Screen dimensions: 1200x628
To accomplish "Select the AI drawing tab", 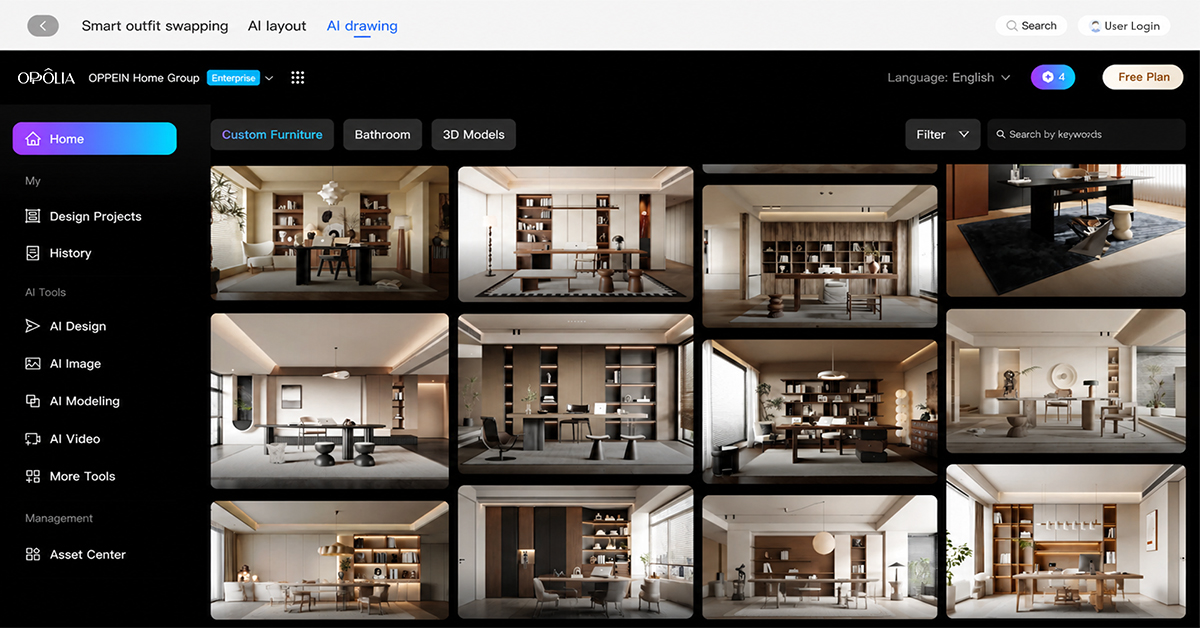I will point(362,26).
